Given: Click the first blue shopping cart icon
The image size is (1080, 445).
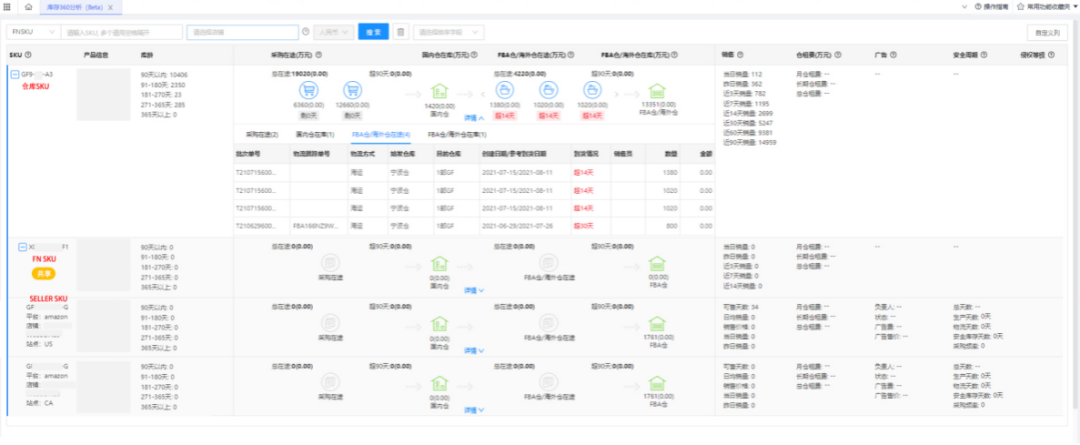Looking at the screenshot, I should pyautogui.click(x=302, y=91).
